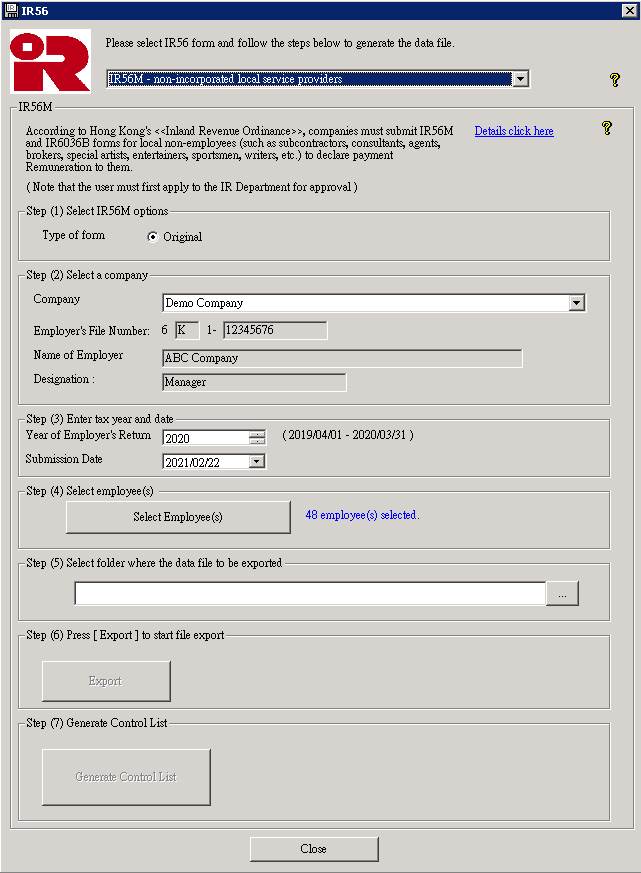Image resolution: width=641 pixels, height=873 pixels.
Task: Click the red IR logo image
Action: (x=50, y=62)
